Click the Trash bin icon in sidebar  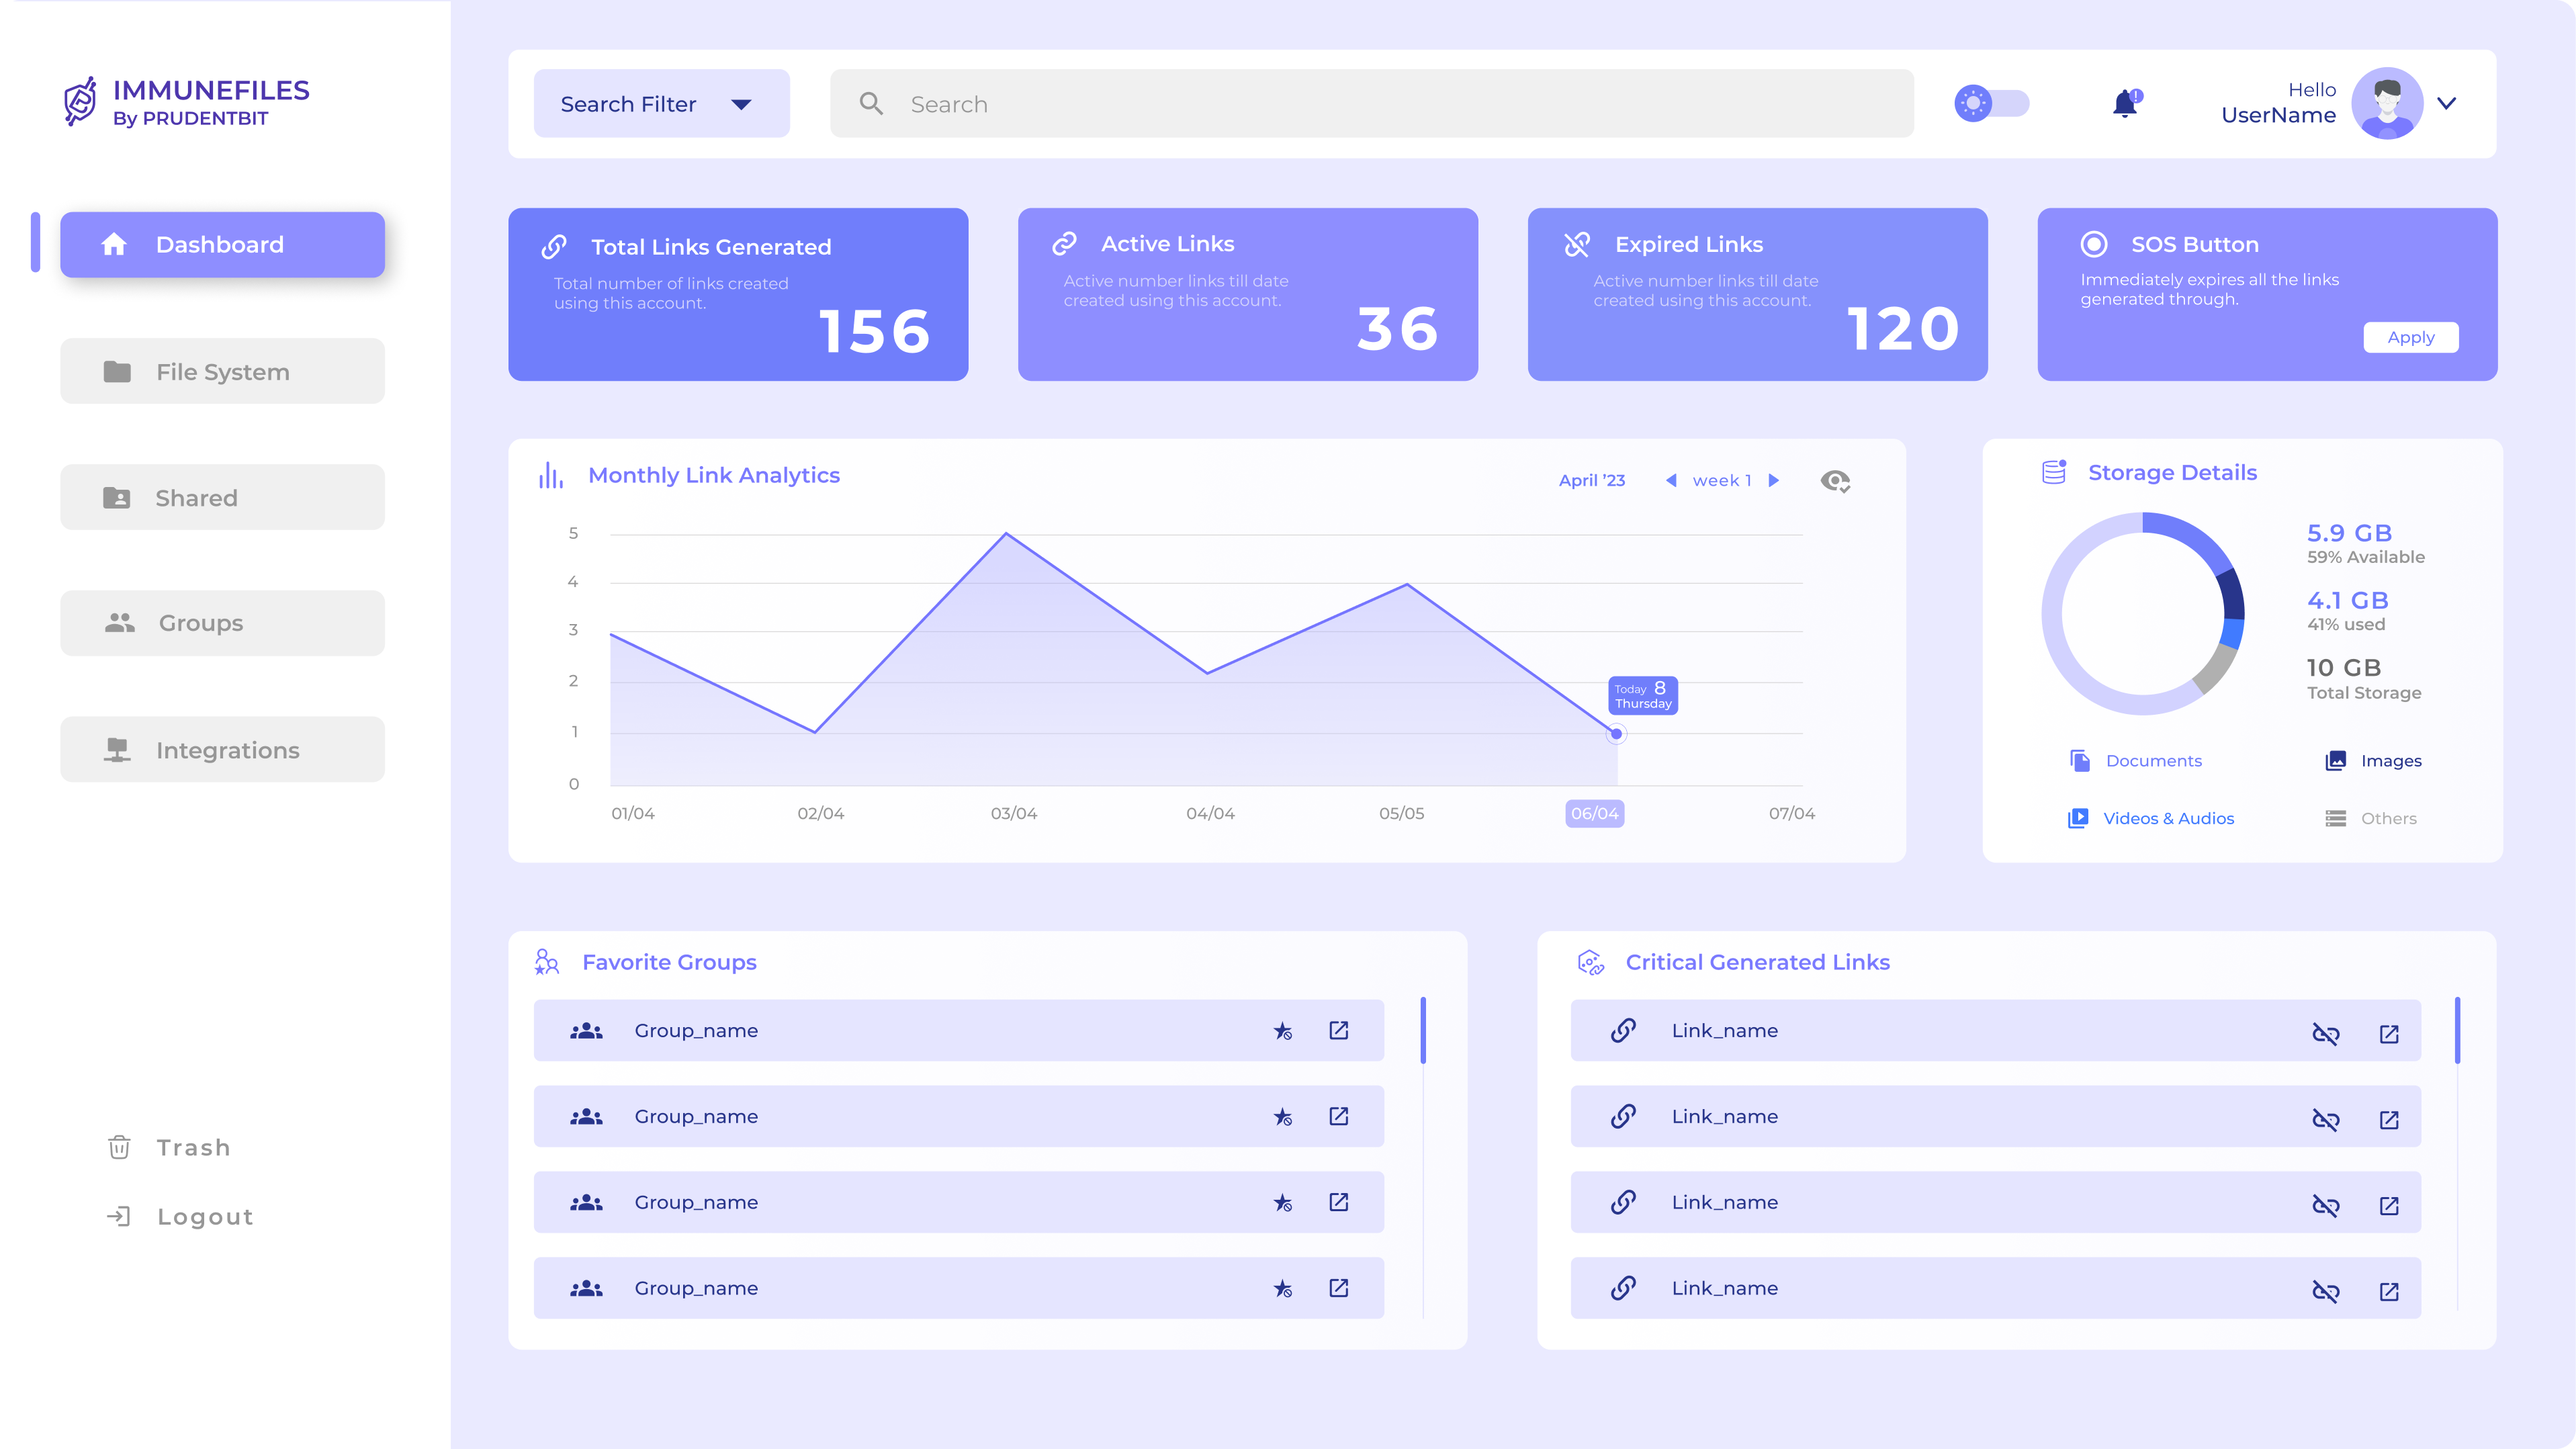(x=119, y=1147)
